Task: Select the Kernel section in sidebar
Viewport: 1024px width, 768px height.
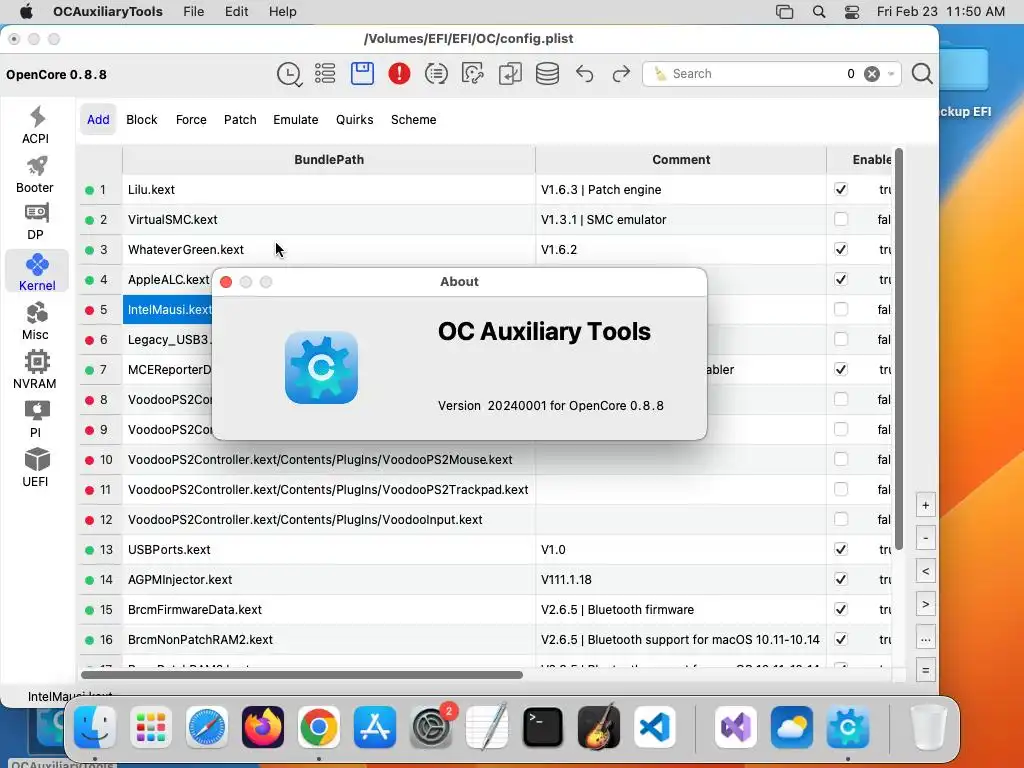Action: click(x=37, y=272)
